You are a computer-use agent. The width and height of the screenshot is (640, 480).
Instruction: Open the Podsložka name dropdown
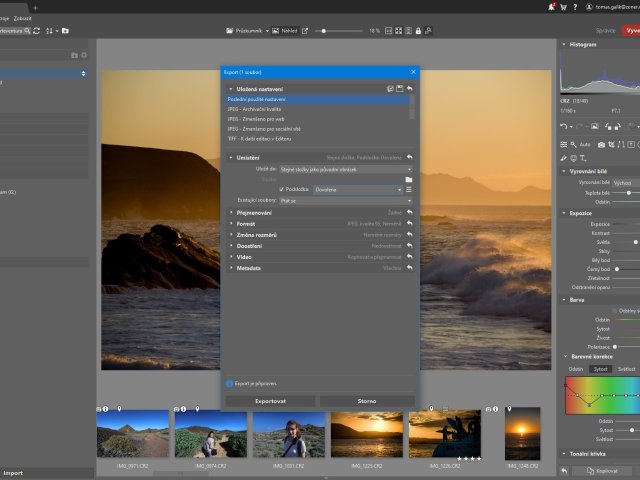(x=358, y=189)
